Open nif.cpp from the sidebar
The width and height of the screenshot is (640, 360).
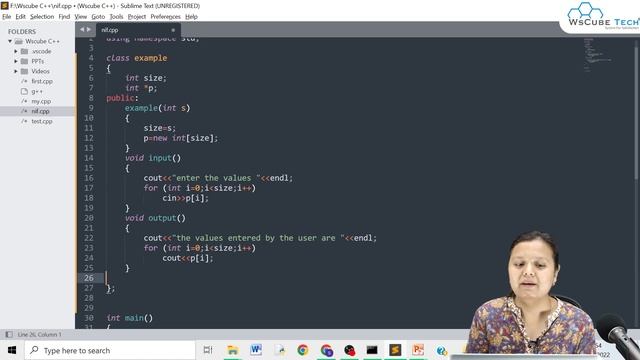tap(40, 111)
